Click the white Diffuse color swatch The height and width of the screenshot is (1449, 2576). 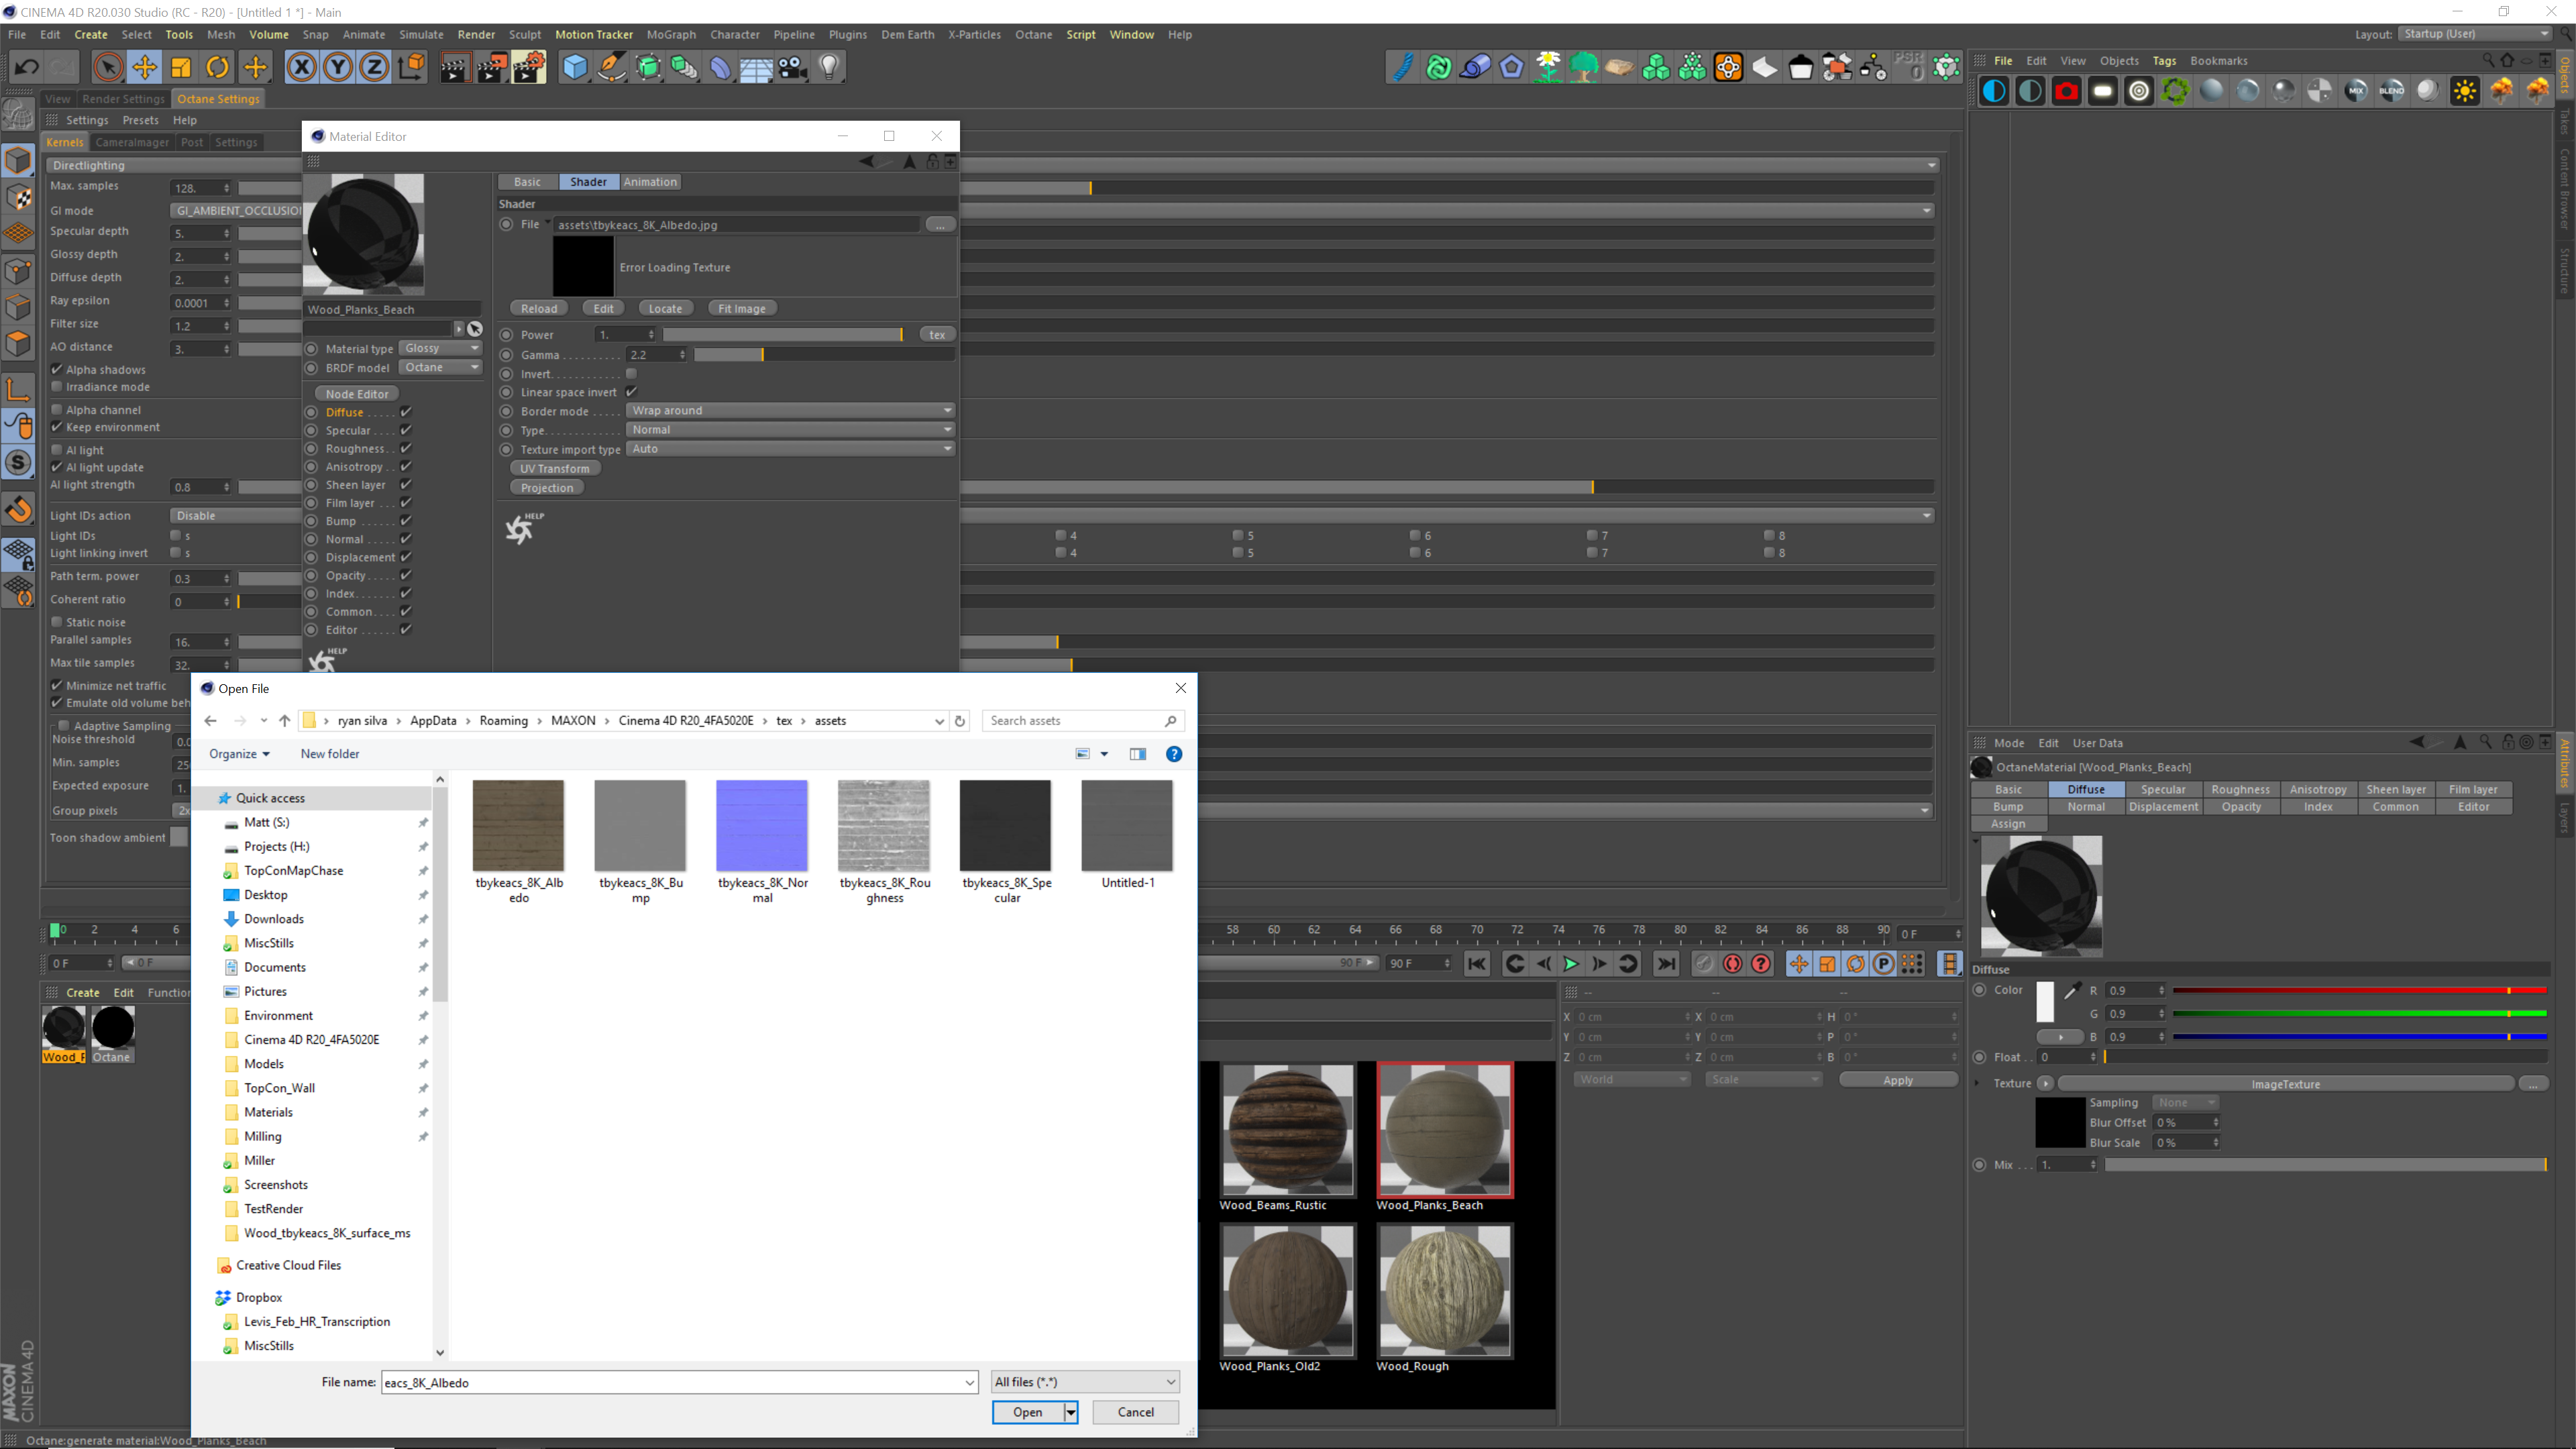[x=2045, y=1001]
